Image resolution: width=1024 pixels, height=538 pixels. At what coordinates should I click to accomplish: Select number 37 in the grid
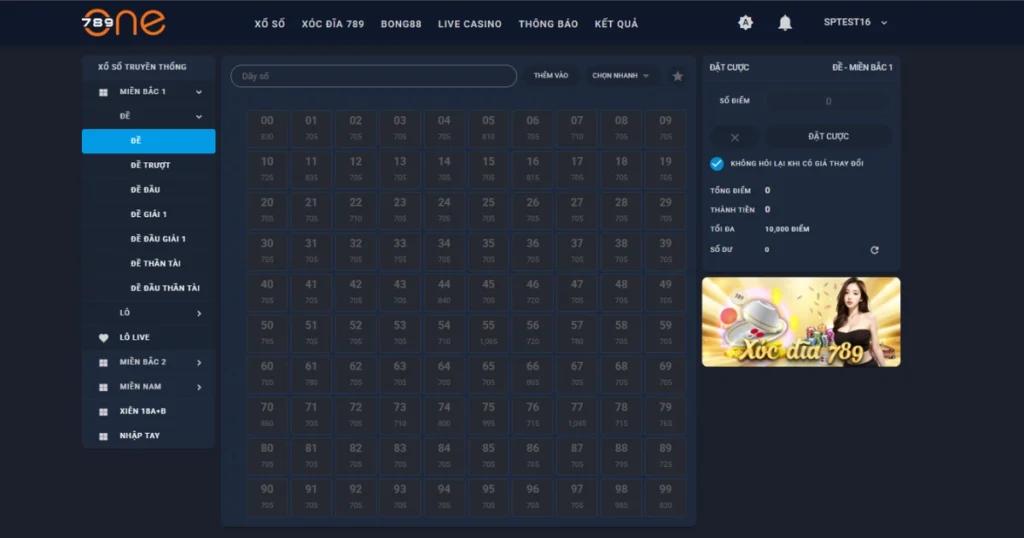[x=577, y=251]
